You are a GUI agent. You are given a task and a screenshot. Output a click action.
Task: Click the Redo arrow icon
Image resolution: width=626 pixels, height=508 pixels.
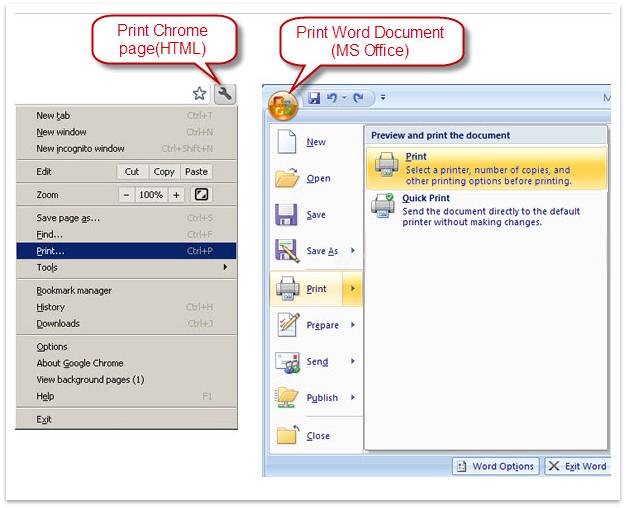point(359,97)
